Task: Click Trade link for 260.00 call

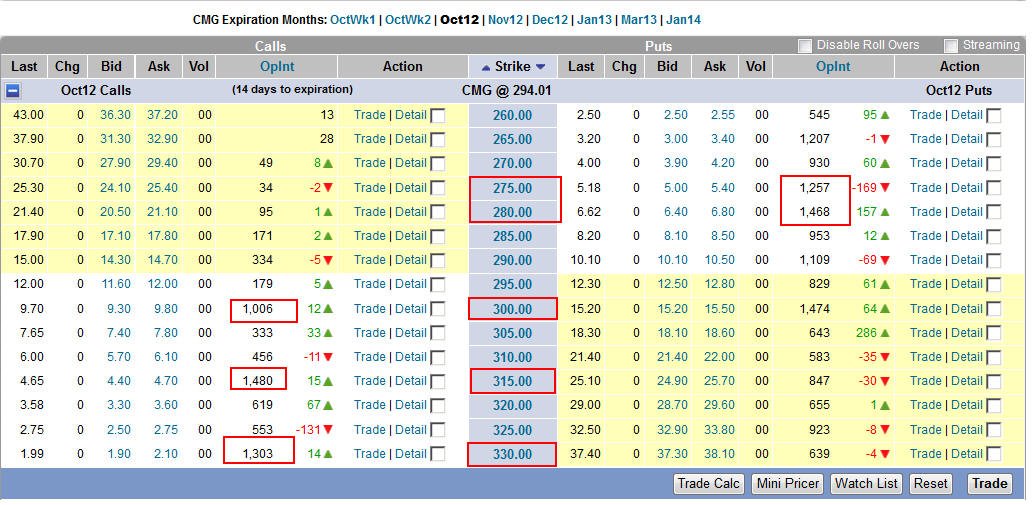Action: pyautogui.click(x=369, y=115)
